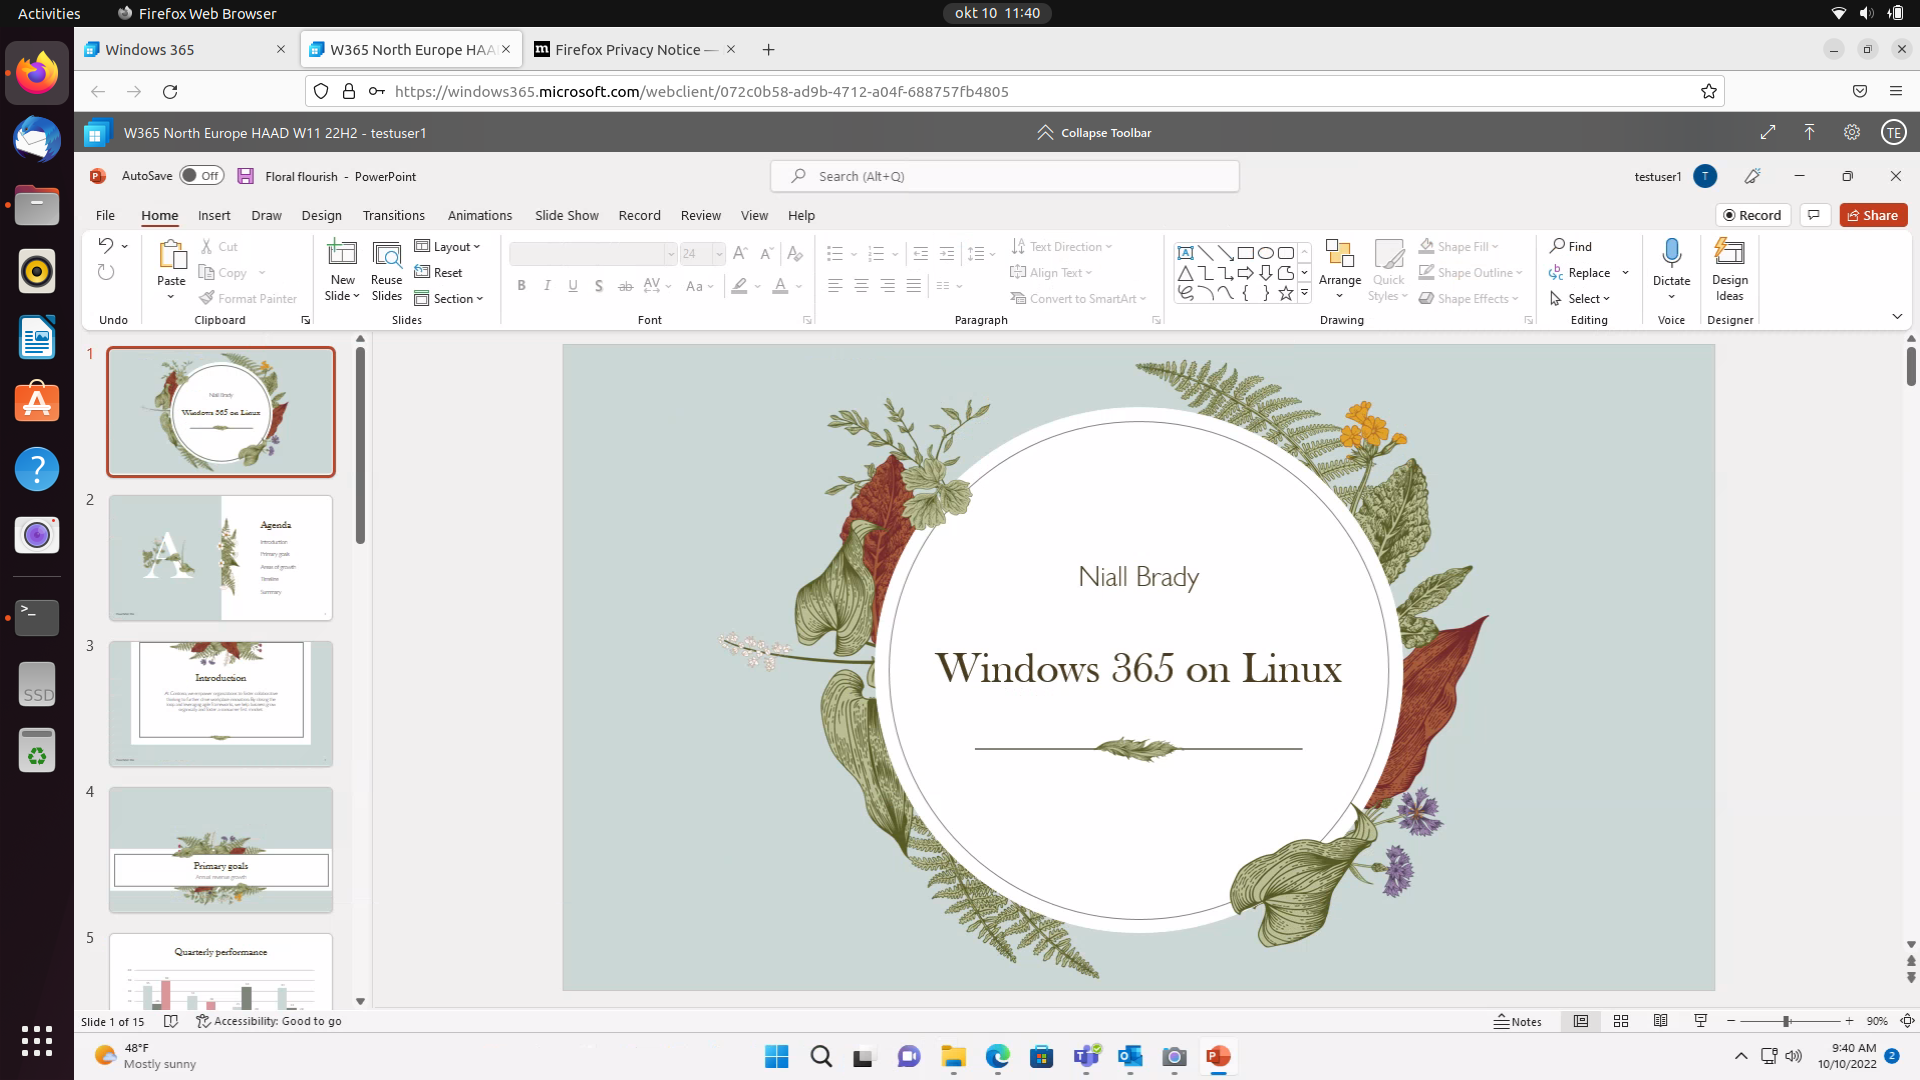Click the Format Painter brush
The image size is (1920, 1080).
coord(207,298)
